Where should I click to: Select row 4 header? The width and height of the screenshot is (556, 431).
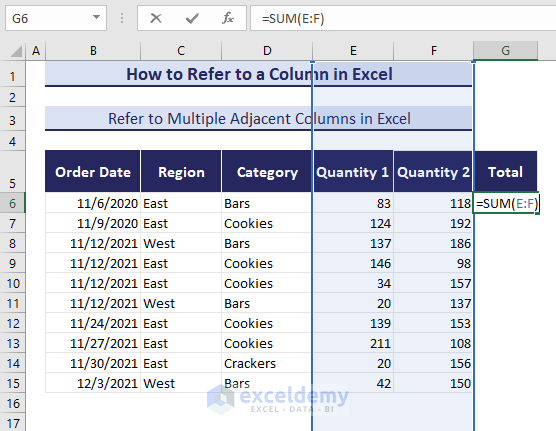(13, 141)
